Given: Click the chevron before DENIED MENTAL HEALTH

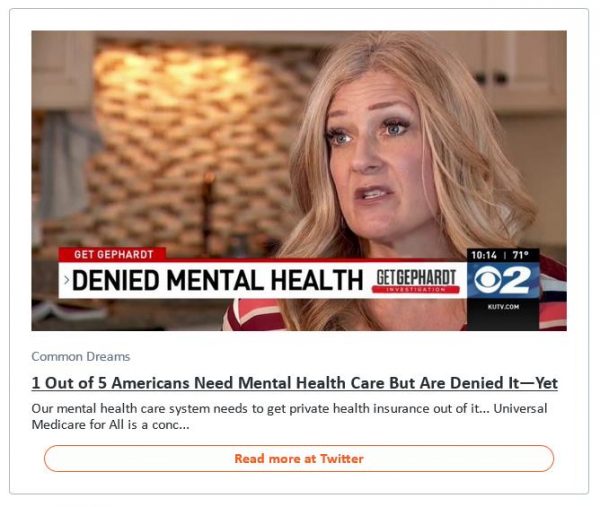Looking at the screenshot, I should [x=67, y=280].
